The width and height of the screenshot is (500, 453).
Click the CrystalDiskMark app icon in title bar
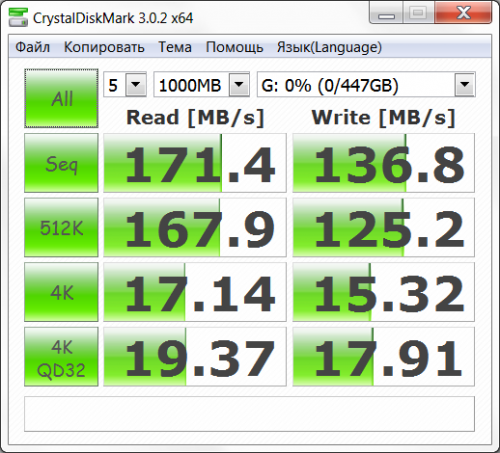[18, 17]
